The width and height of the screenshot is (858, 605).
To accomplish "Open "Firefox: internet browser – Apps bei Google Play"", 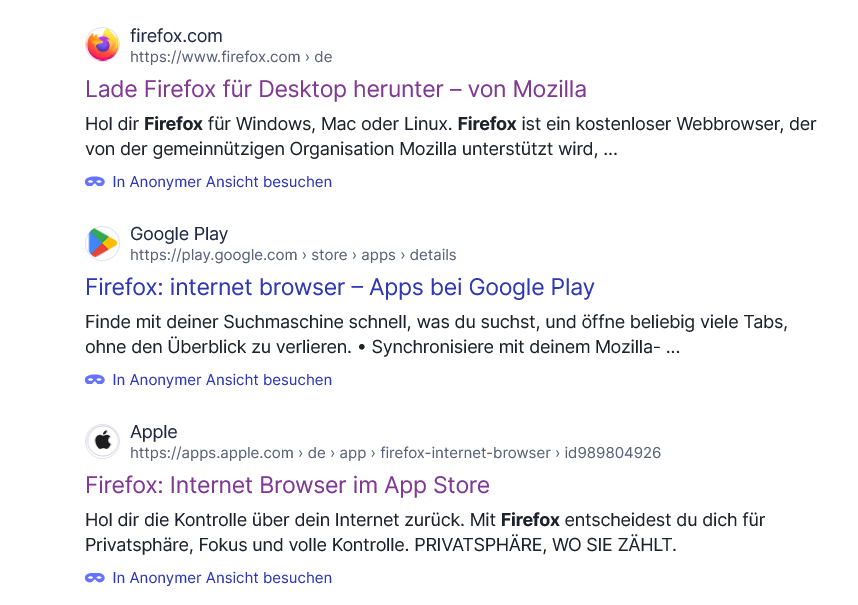I will coord(339,287).
